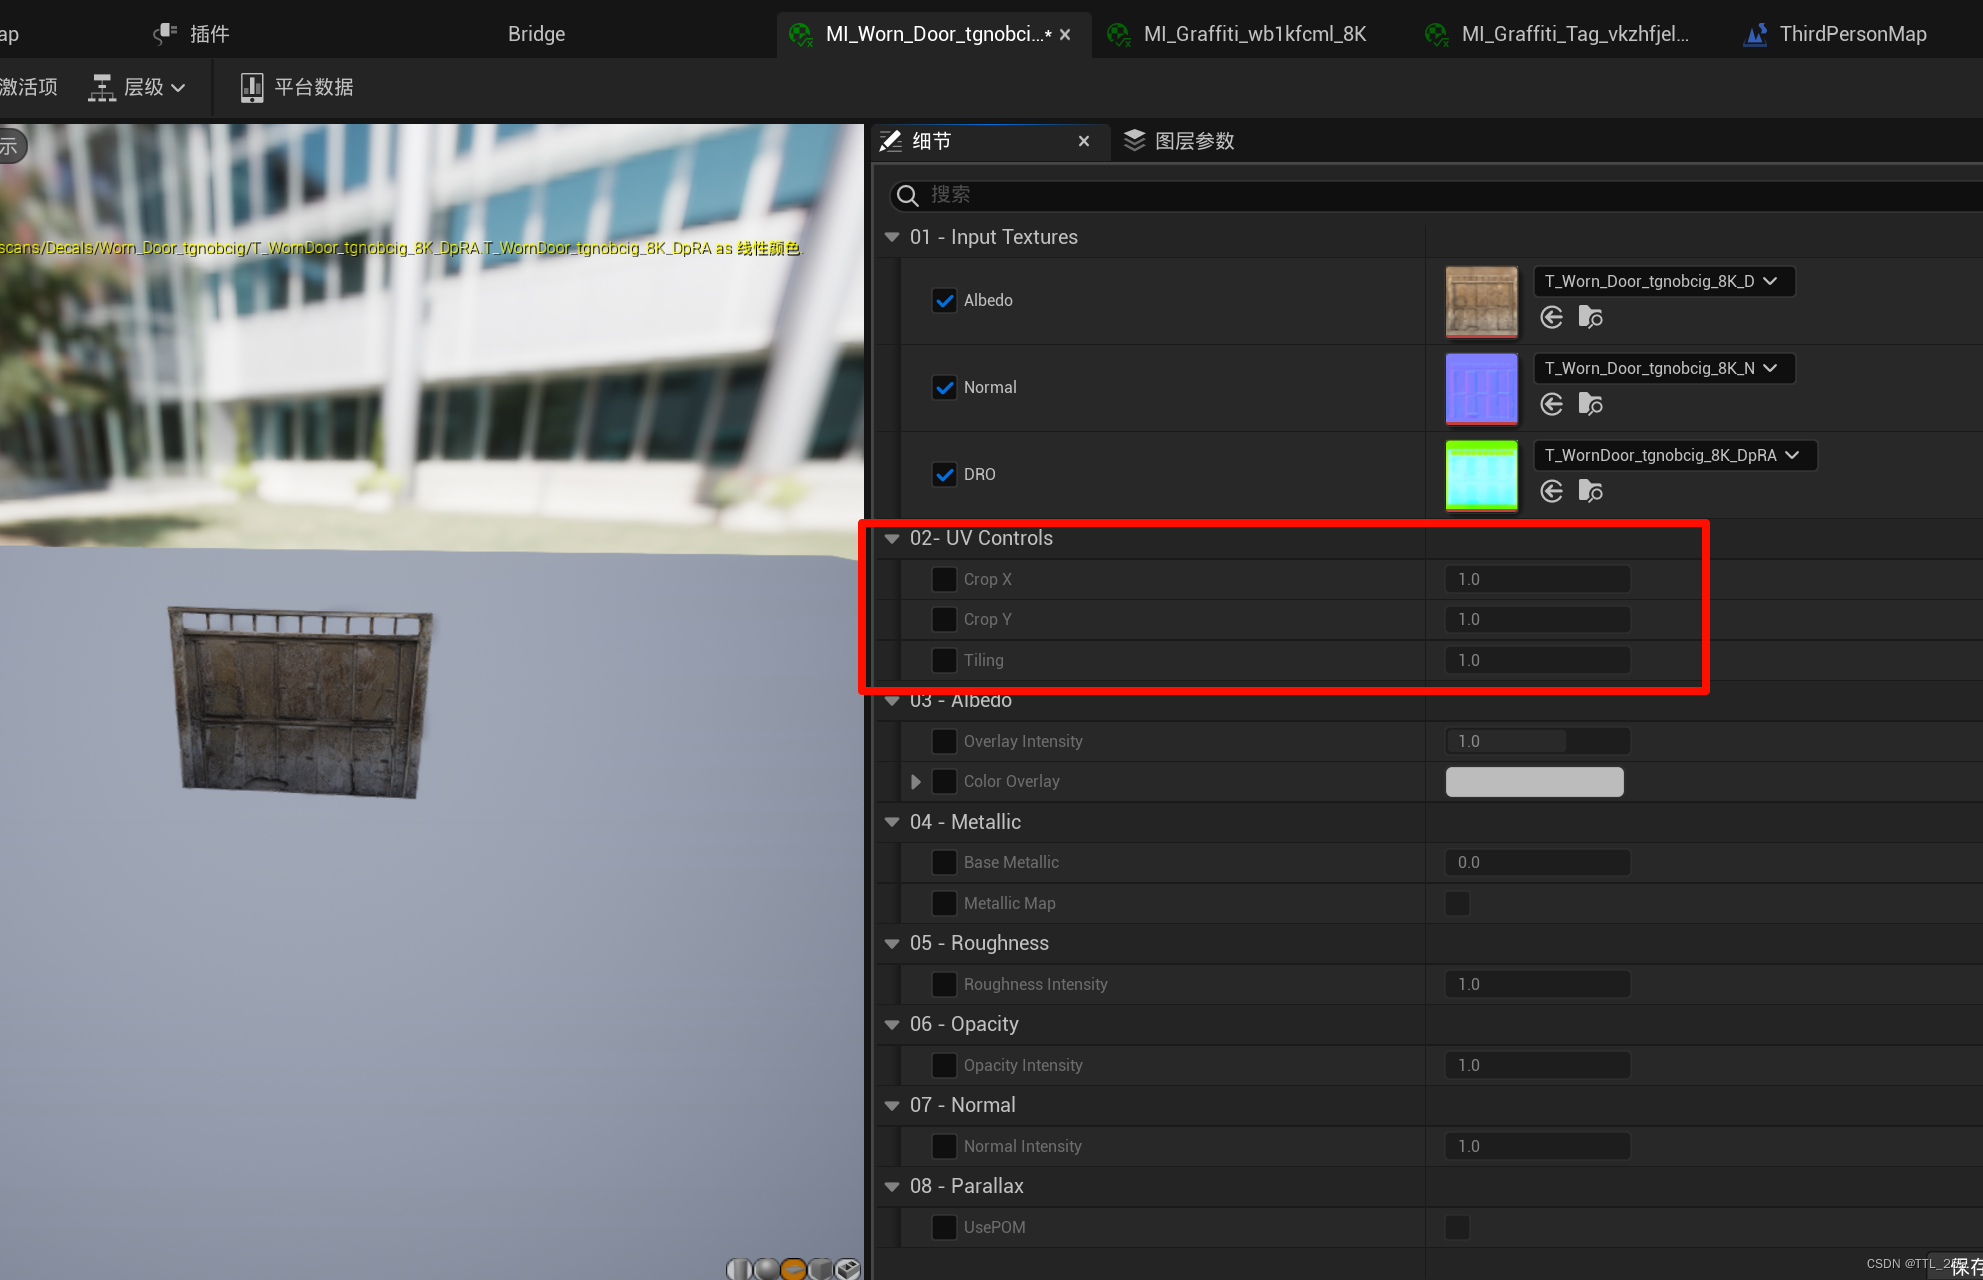This screenshot has width=1983, height=1280.
Task: Use selected mesh as preview shape
Action: coord(848,1269)
